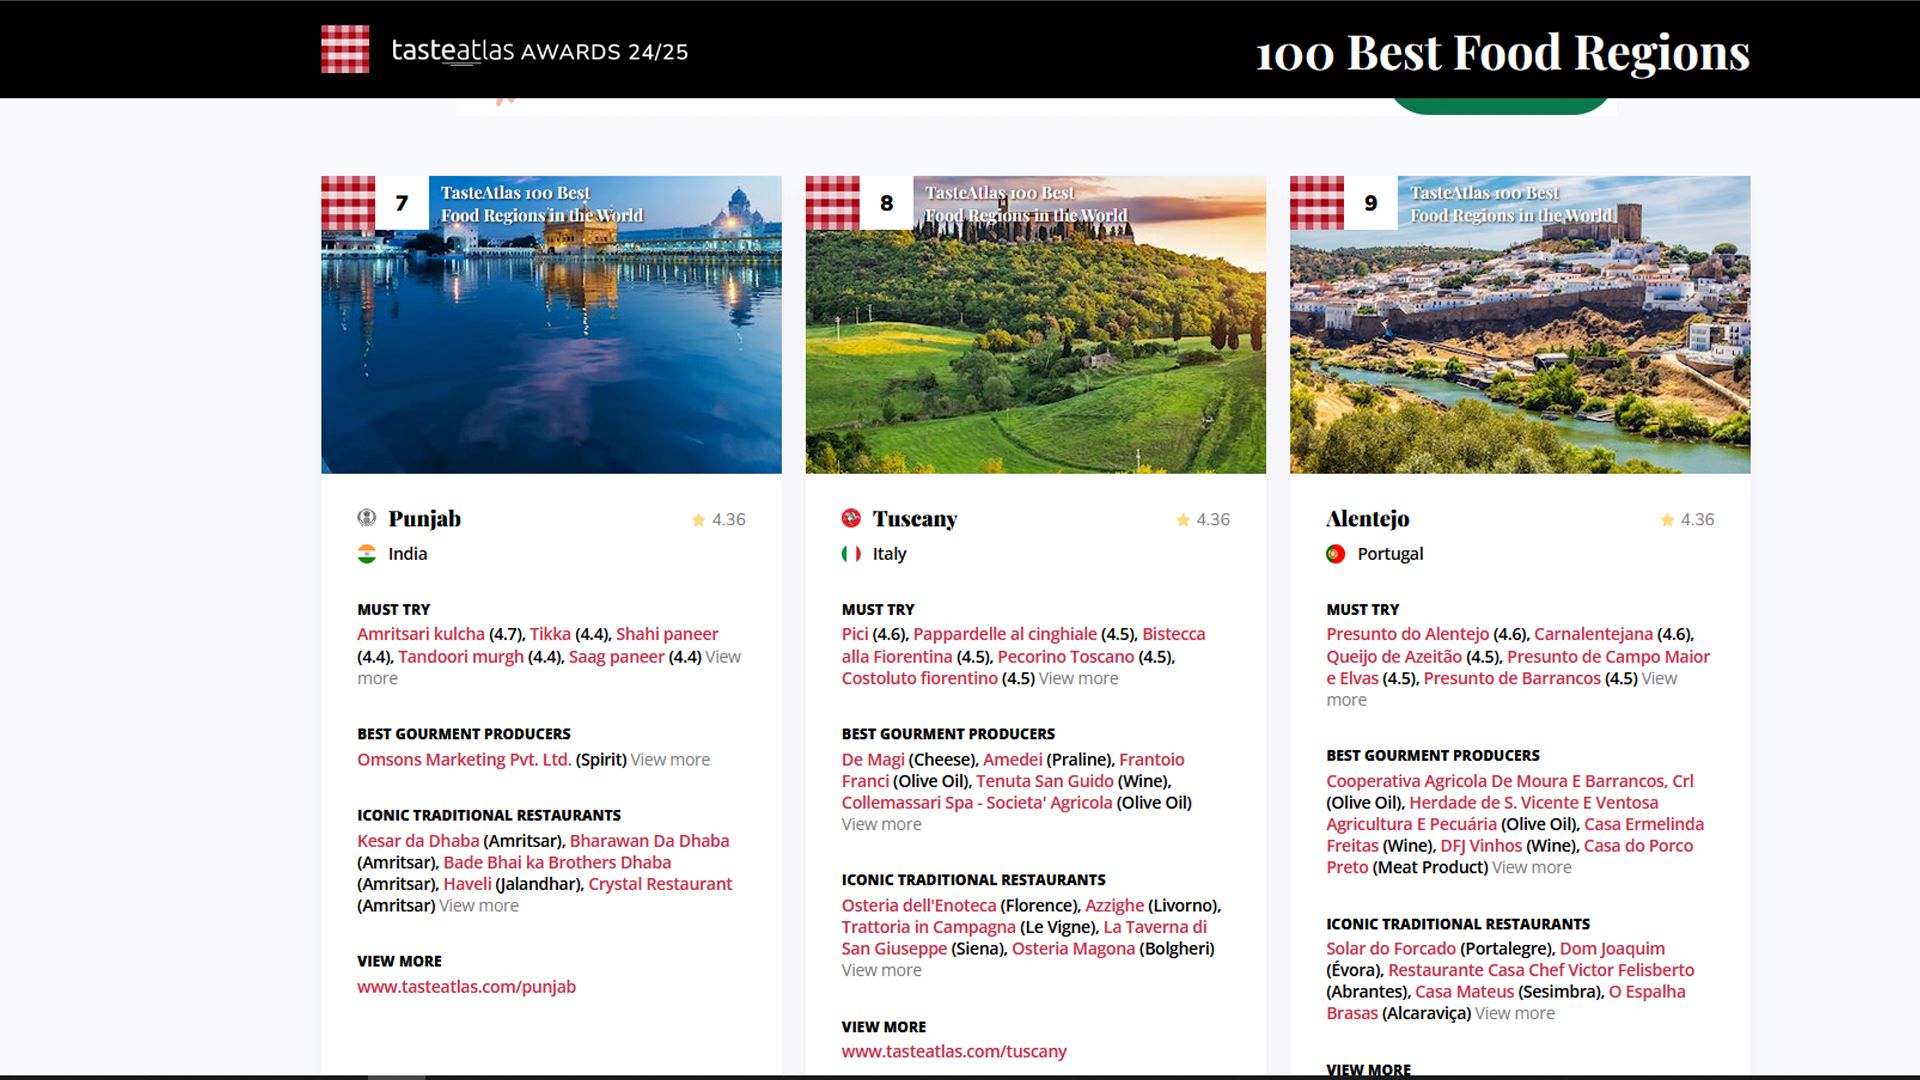This screenshot has height=1080, width=1920.
Task: Open the Haveli restaurant link
Action: coord(467,884)
